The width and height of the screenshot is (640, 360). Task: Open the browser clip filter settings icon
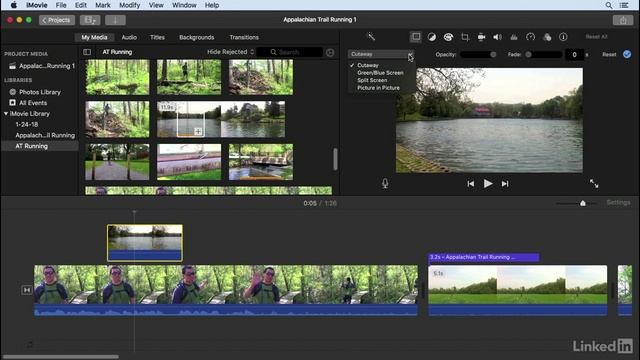pyautogui.click(x=330, y=52)
